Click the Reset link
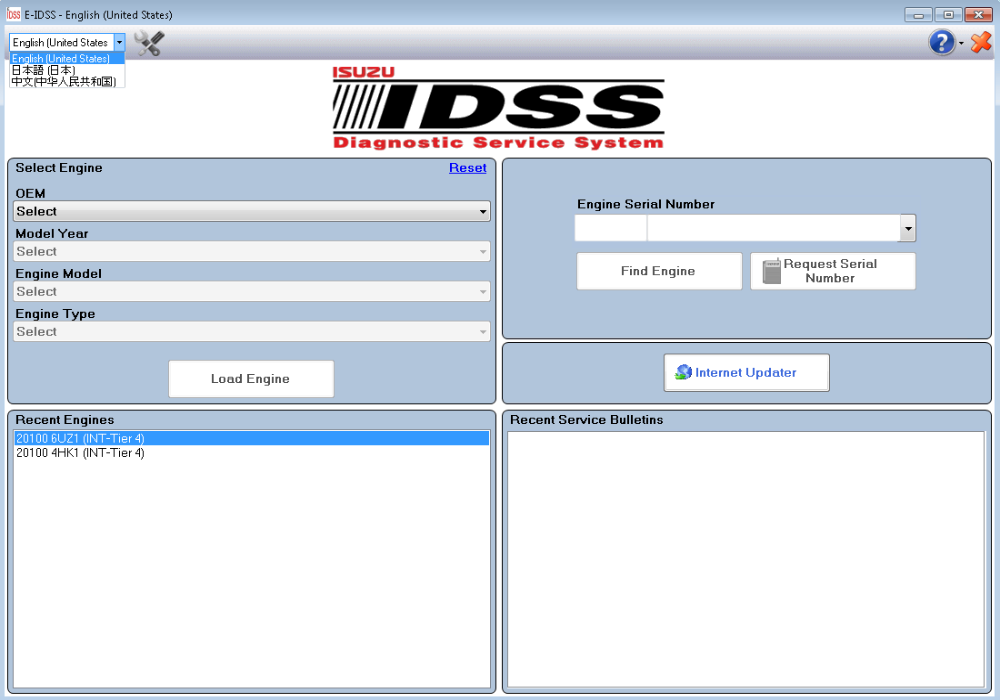Image resolution: width=1000 pixels, height=700 pixels. (x=467, y=168)
